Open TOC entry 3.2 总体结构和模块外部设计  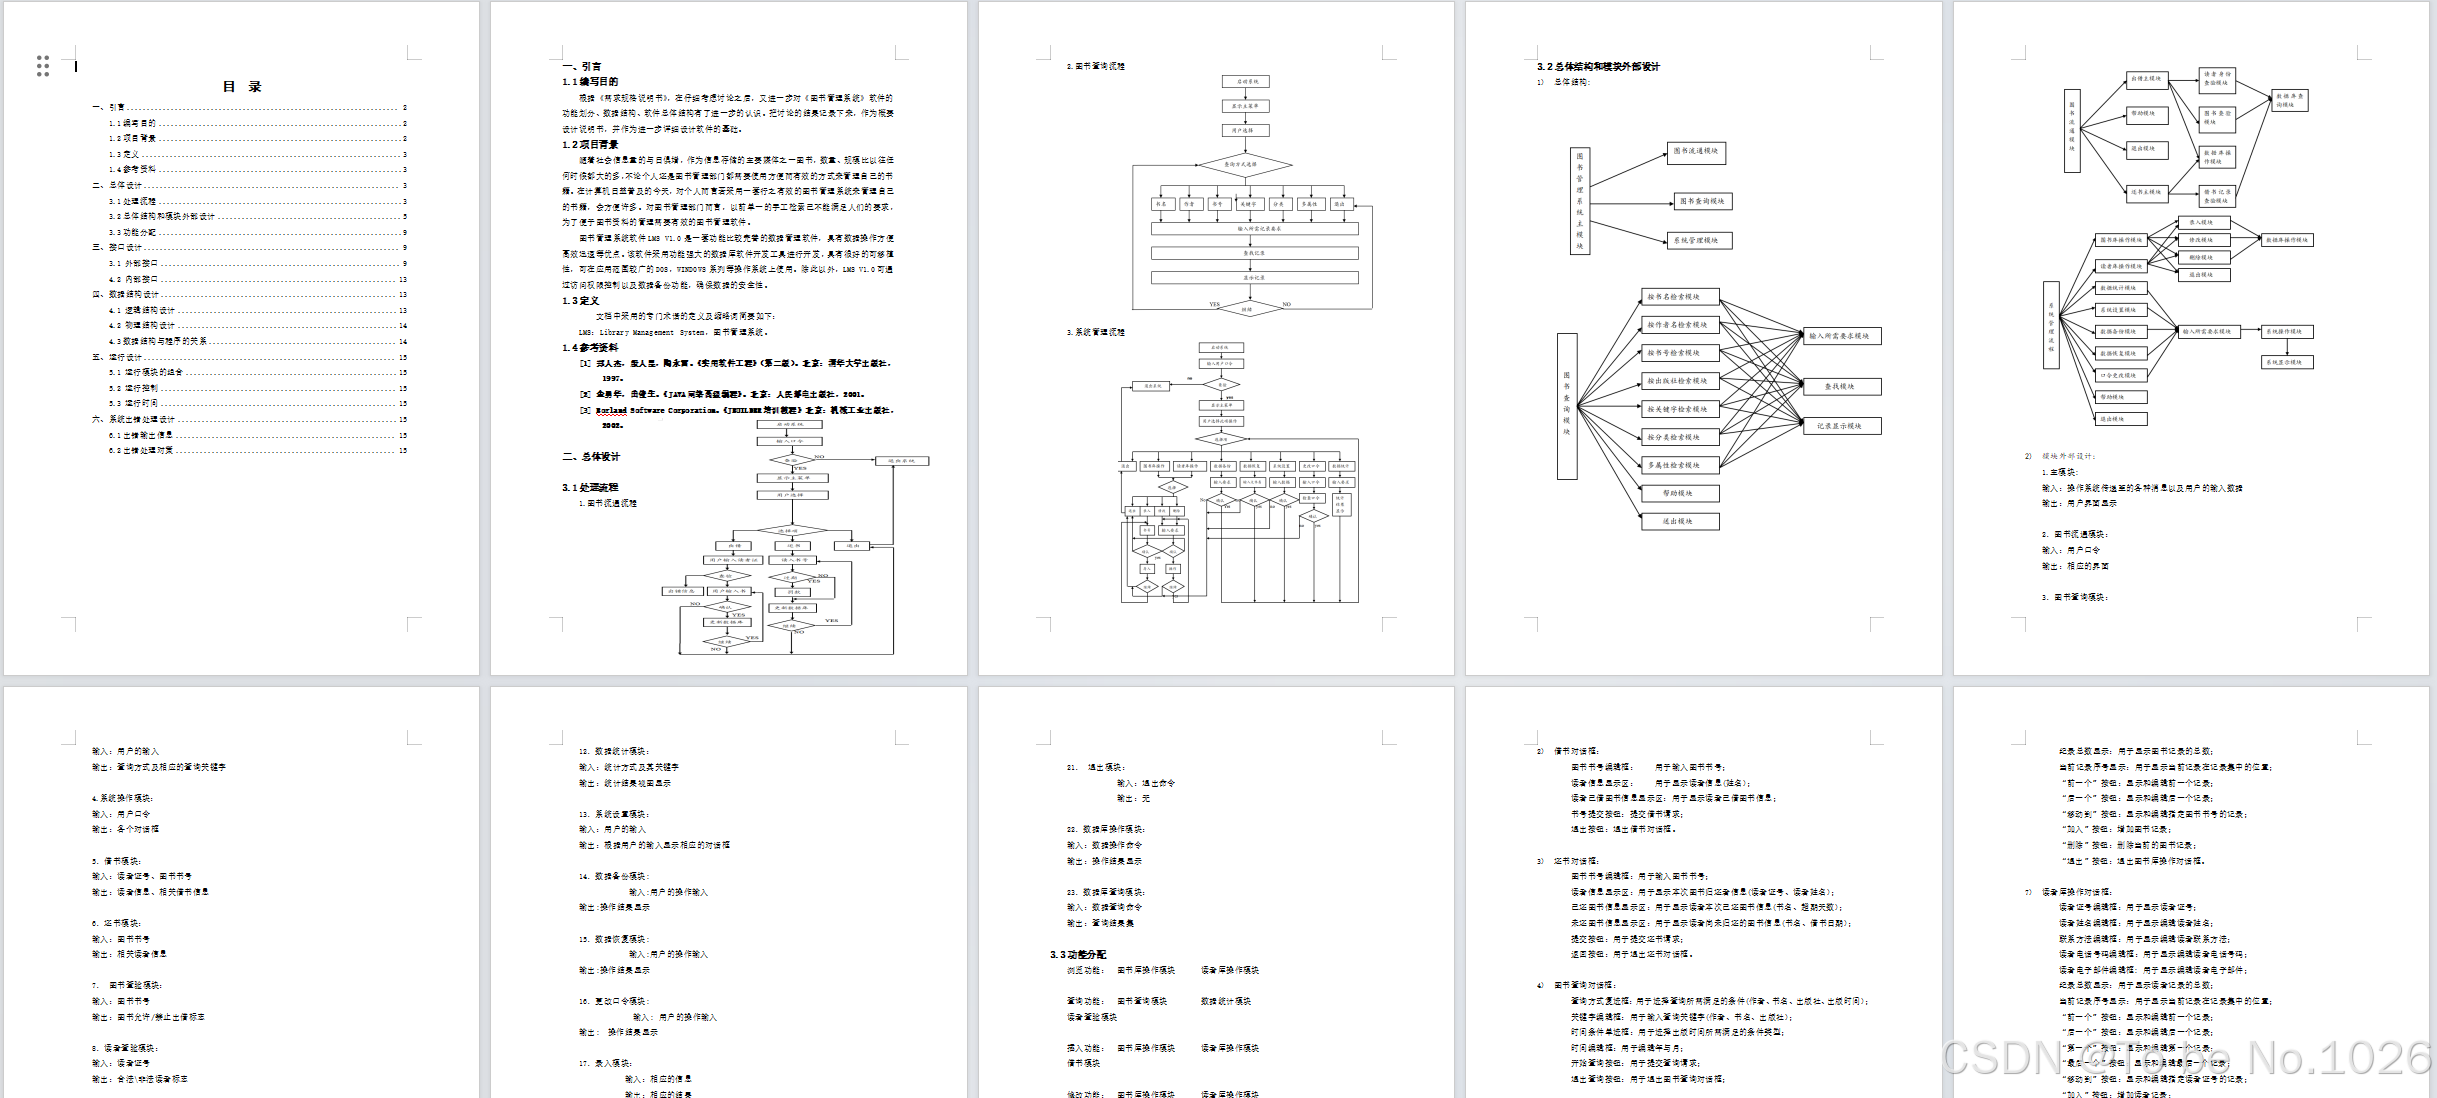pyautogui.click(x=162, y=216)
